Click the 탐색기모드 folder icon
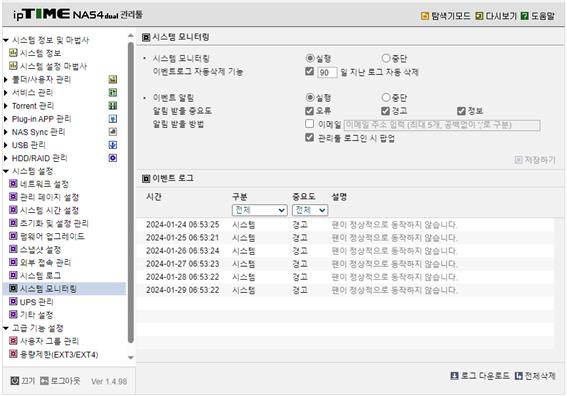 click(425, 16)
